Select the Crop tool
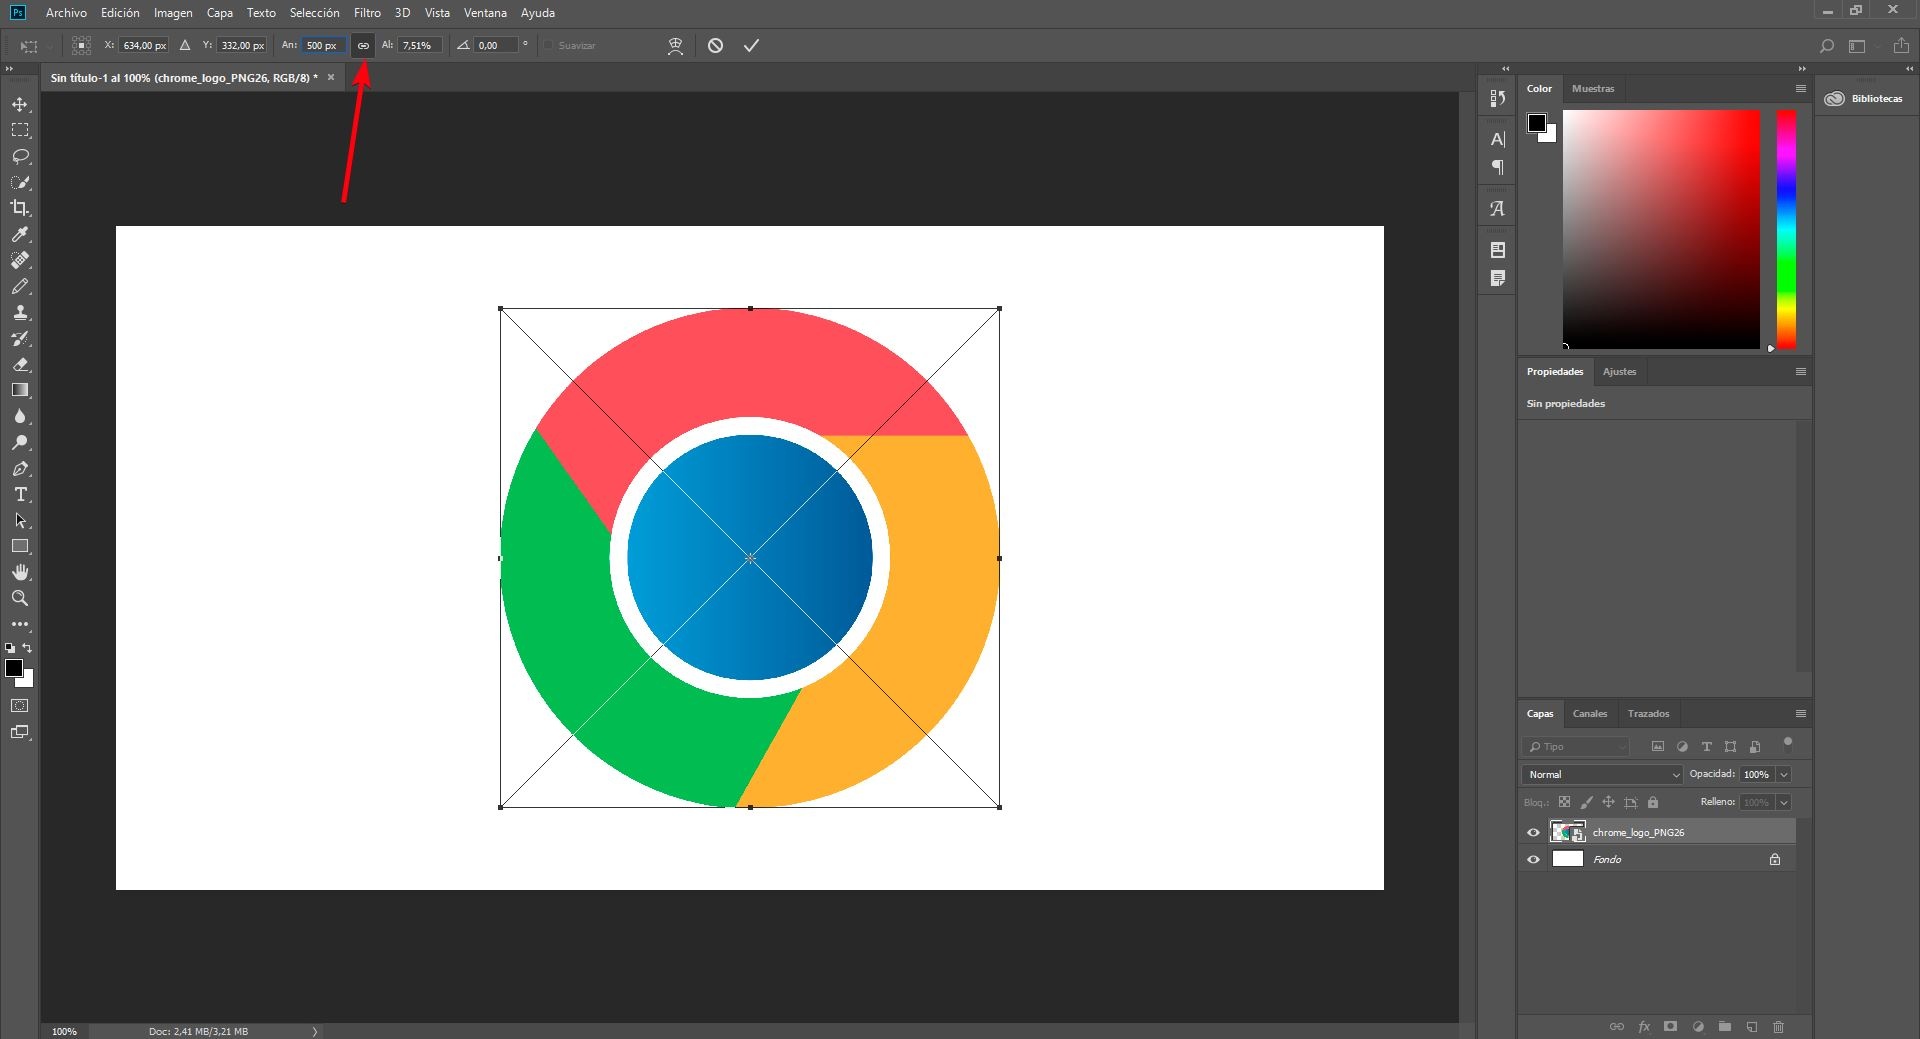The height and width of the screenshot is (1039, 1920). (x=20, y=208)
